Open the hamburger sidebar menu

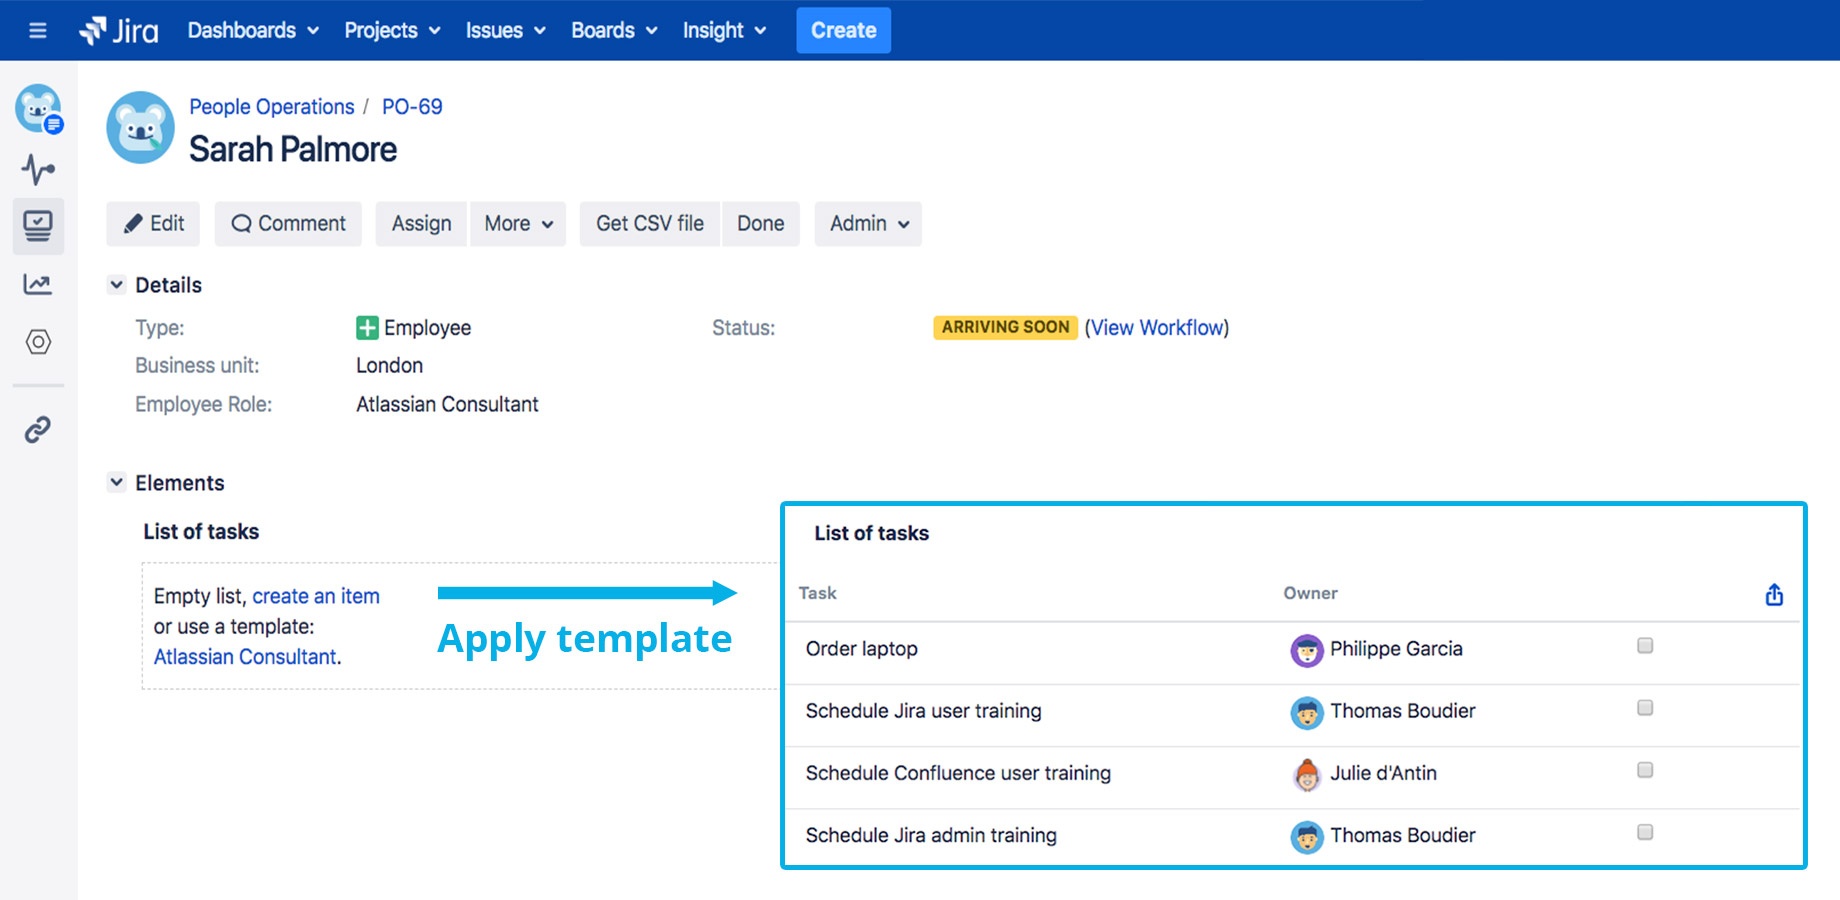38,30
